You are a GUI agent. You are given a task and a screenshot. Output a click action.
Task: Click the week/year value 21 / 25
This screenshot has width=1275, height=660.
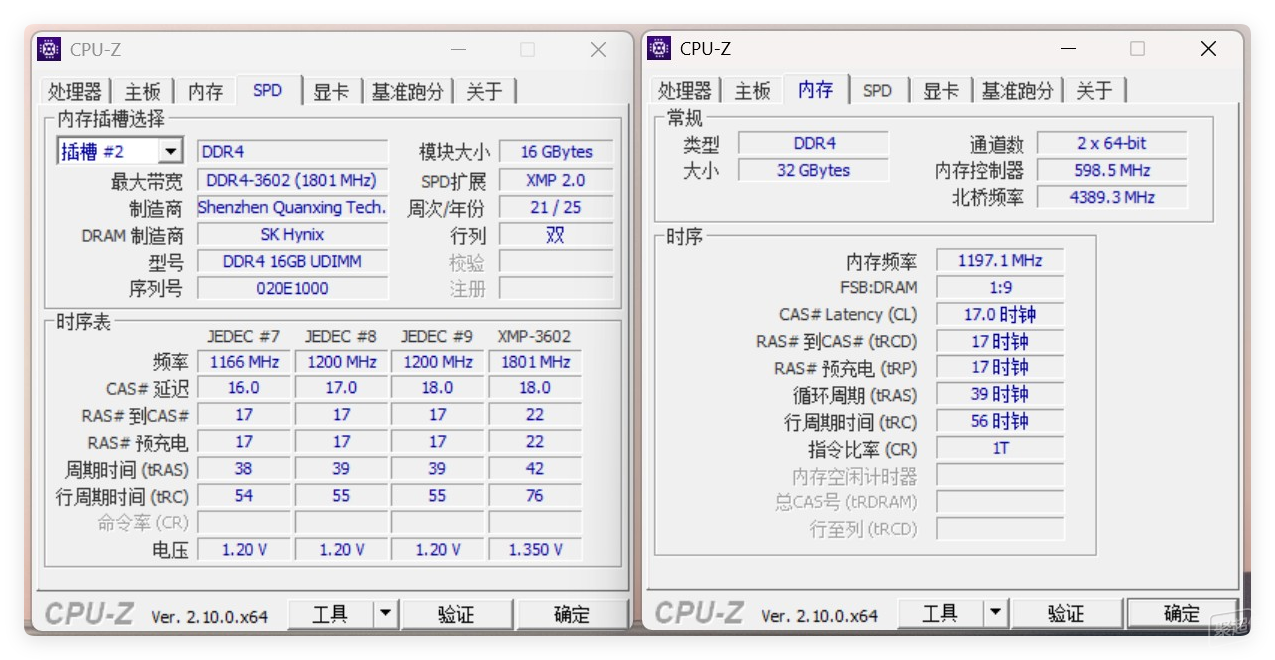click(556, 208)
